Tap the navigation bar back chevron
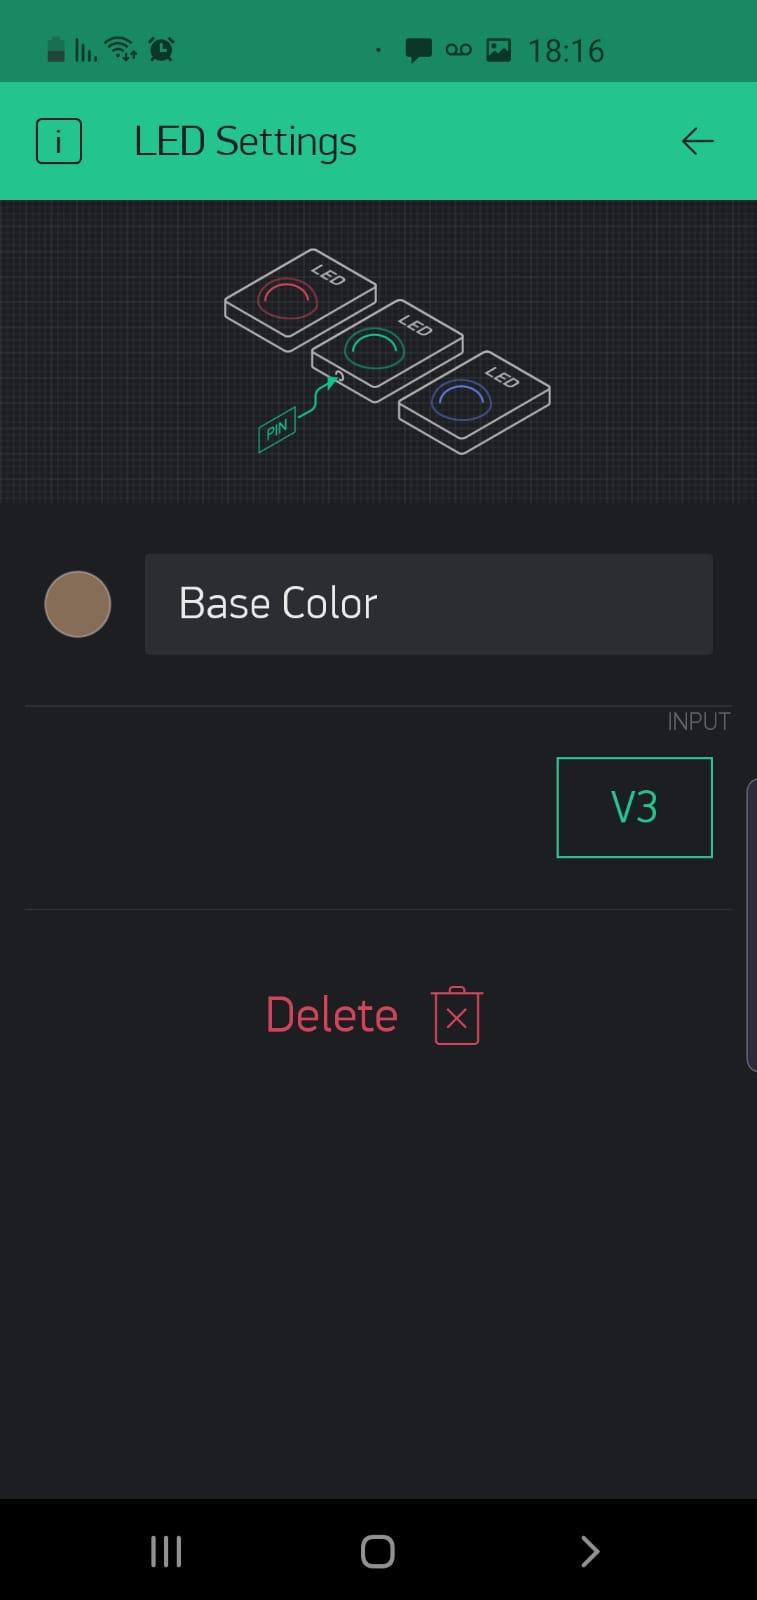Viewport: 757px width, 1600px height. click(x=590, y=1551)
